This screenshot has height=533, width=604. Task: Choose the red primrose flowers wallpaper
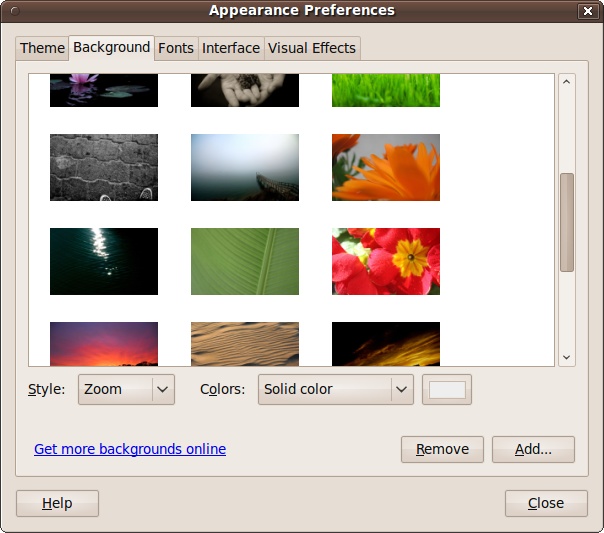click(386, 261)
